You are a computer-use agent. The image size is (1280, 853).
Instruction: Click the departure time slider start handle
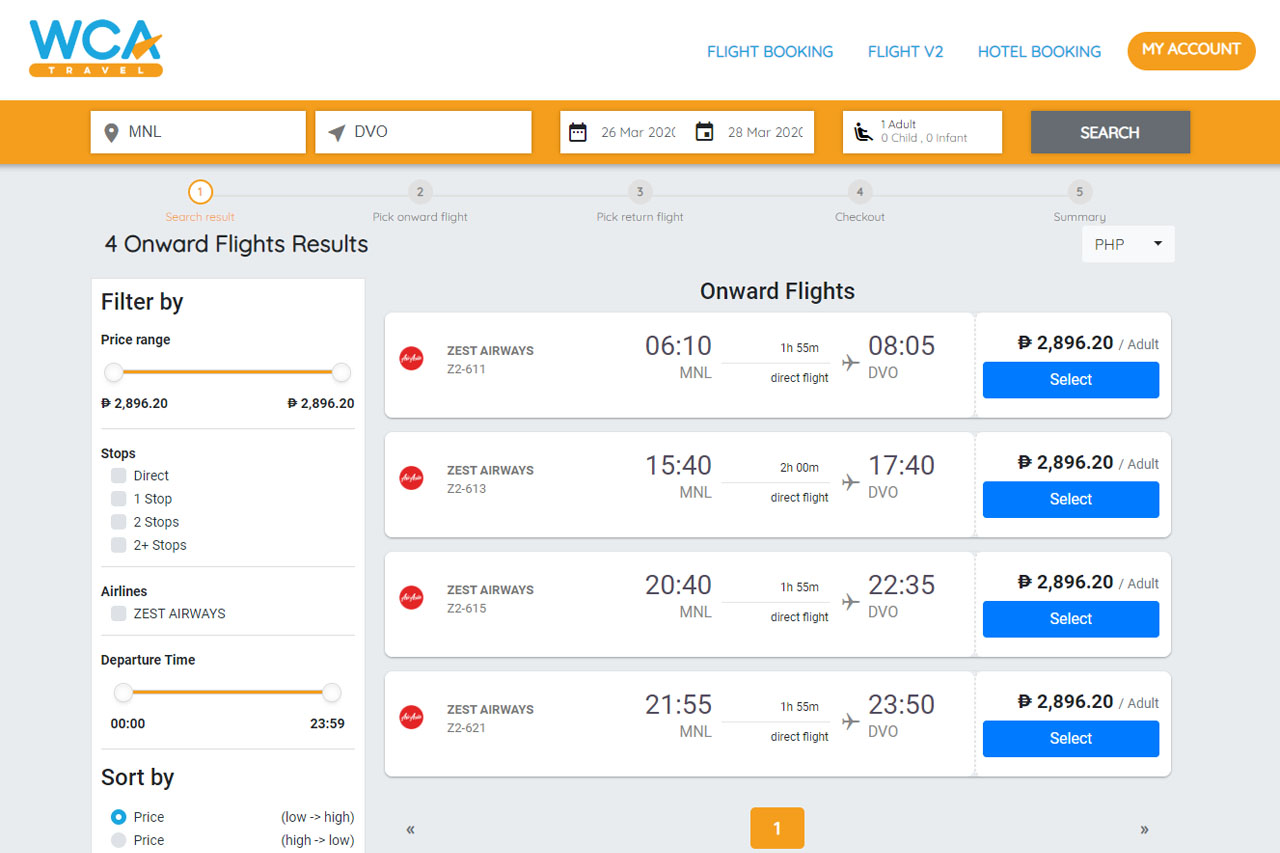coord(123,692)
